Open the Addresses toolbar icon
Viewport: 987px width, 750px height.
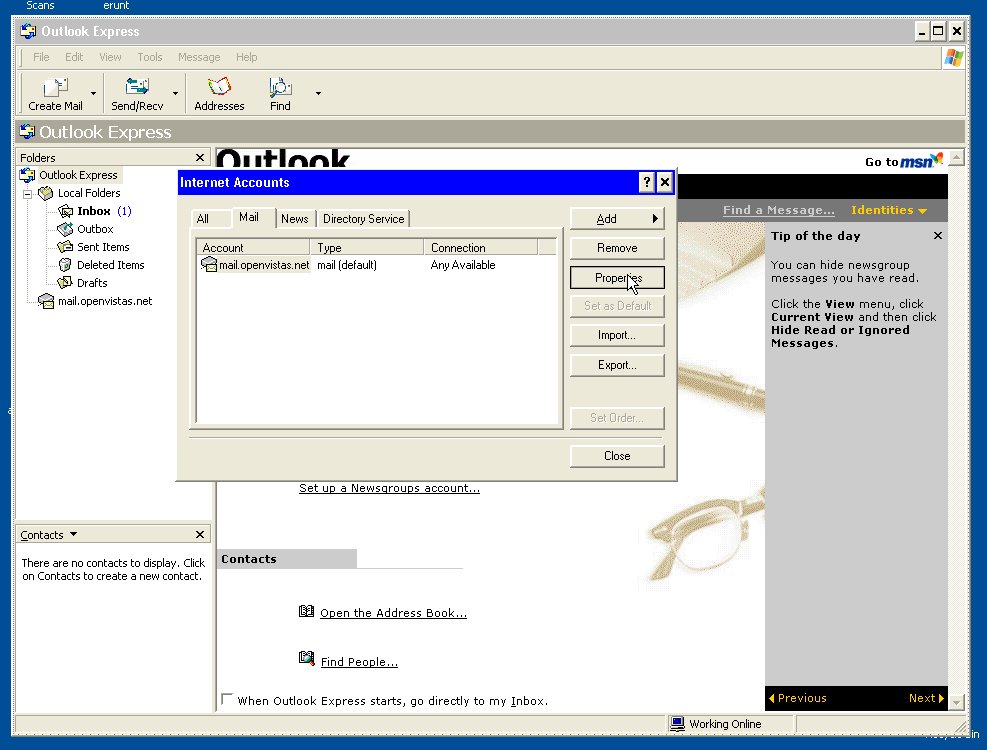click(x=219, y=87)
